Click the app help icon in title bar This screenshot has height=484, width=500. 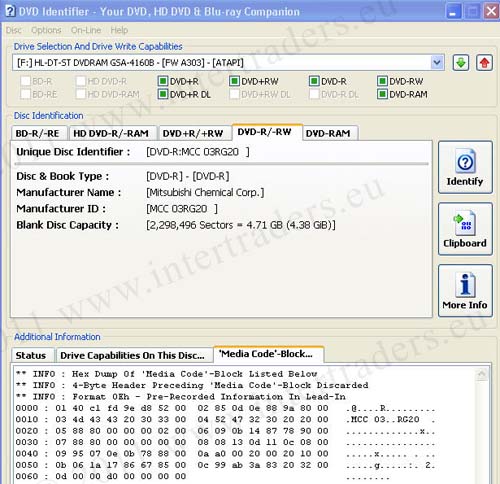10,11
